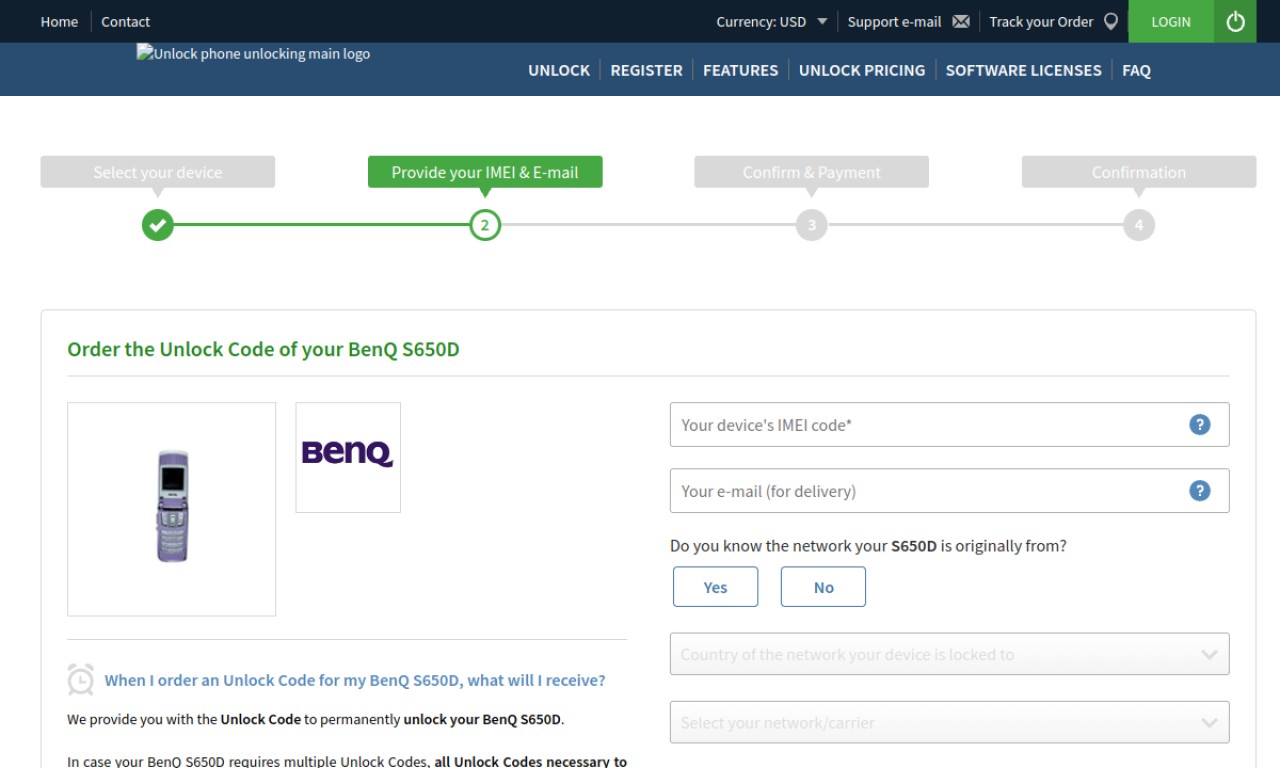Open the UNLOCK menu item
Image resolution: width=1280 pixels, height=768 pixels.
(559, 70)
